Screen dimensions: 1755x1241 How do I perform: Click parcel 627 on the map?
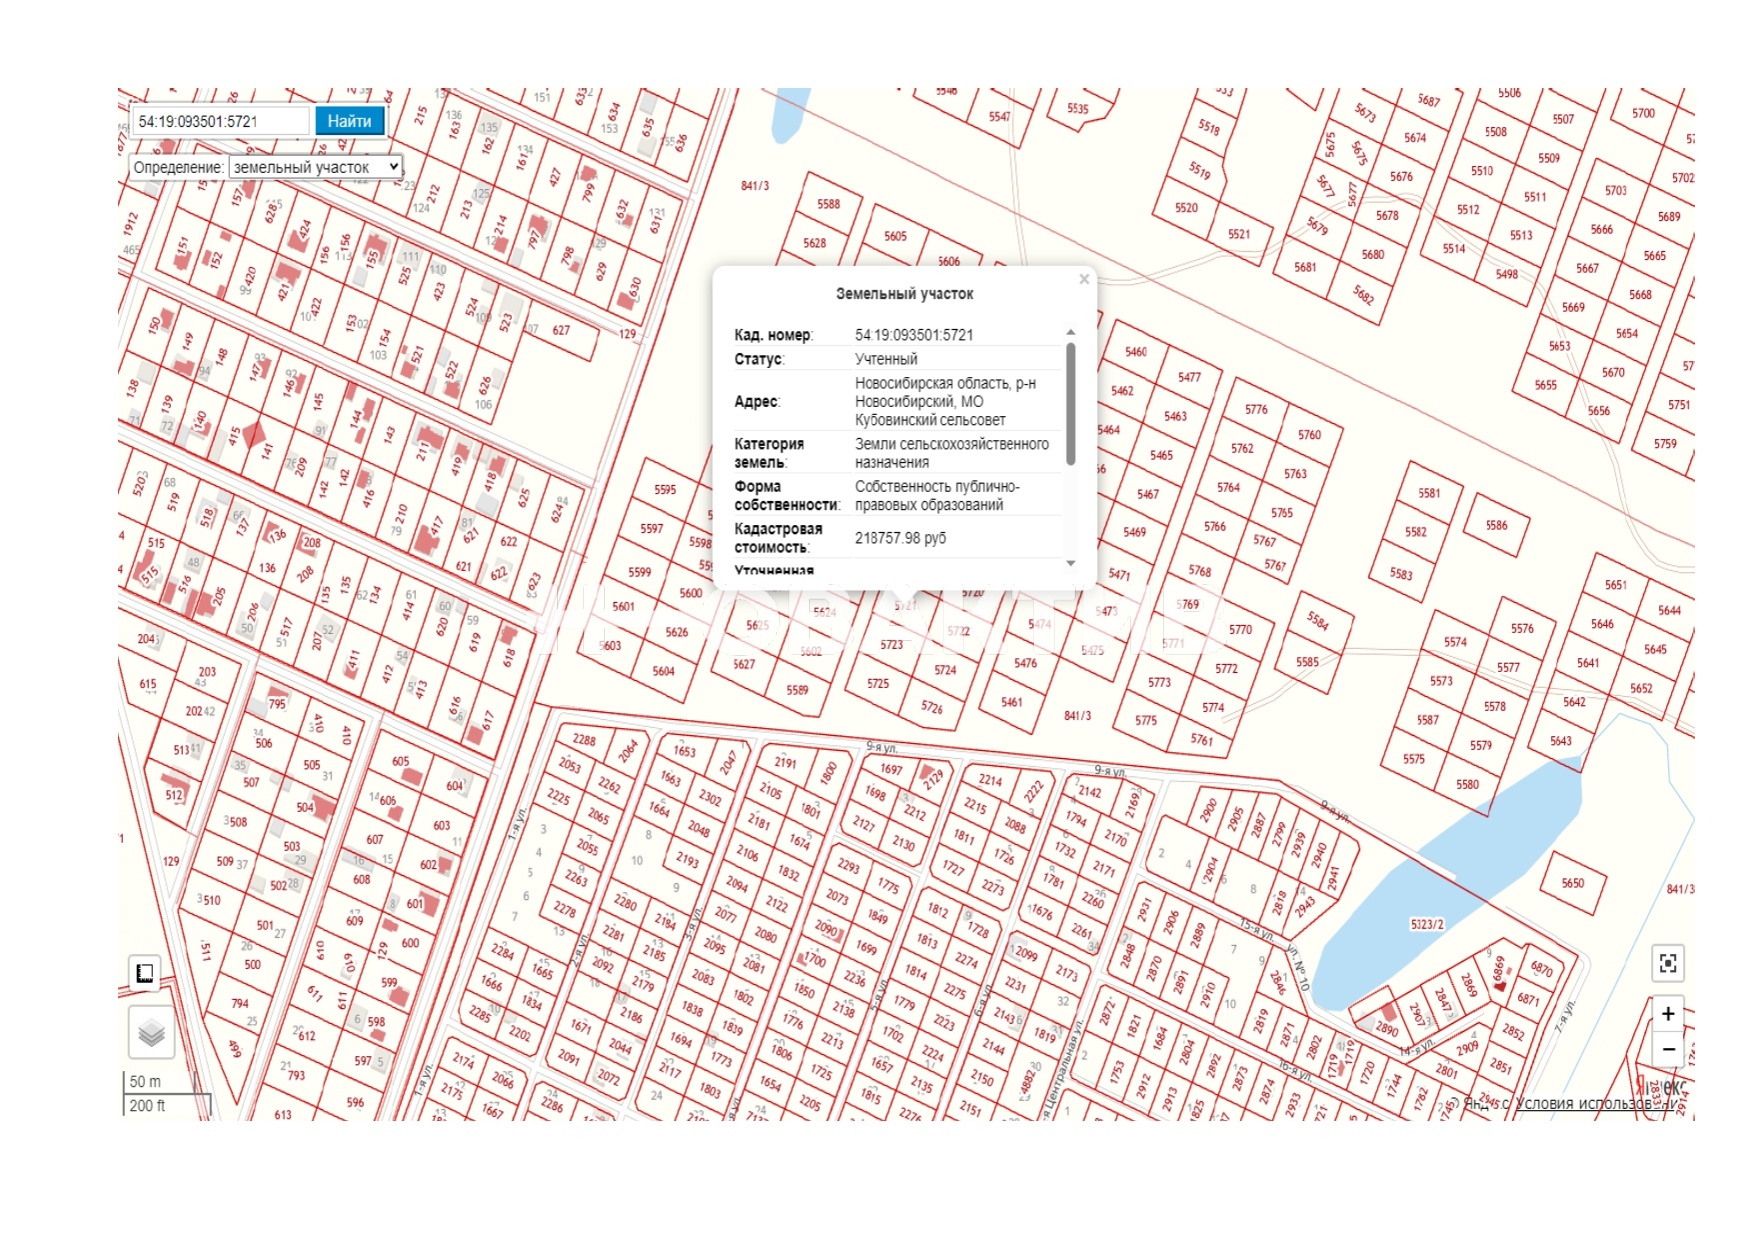tap(561, 330)
